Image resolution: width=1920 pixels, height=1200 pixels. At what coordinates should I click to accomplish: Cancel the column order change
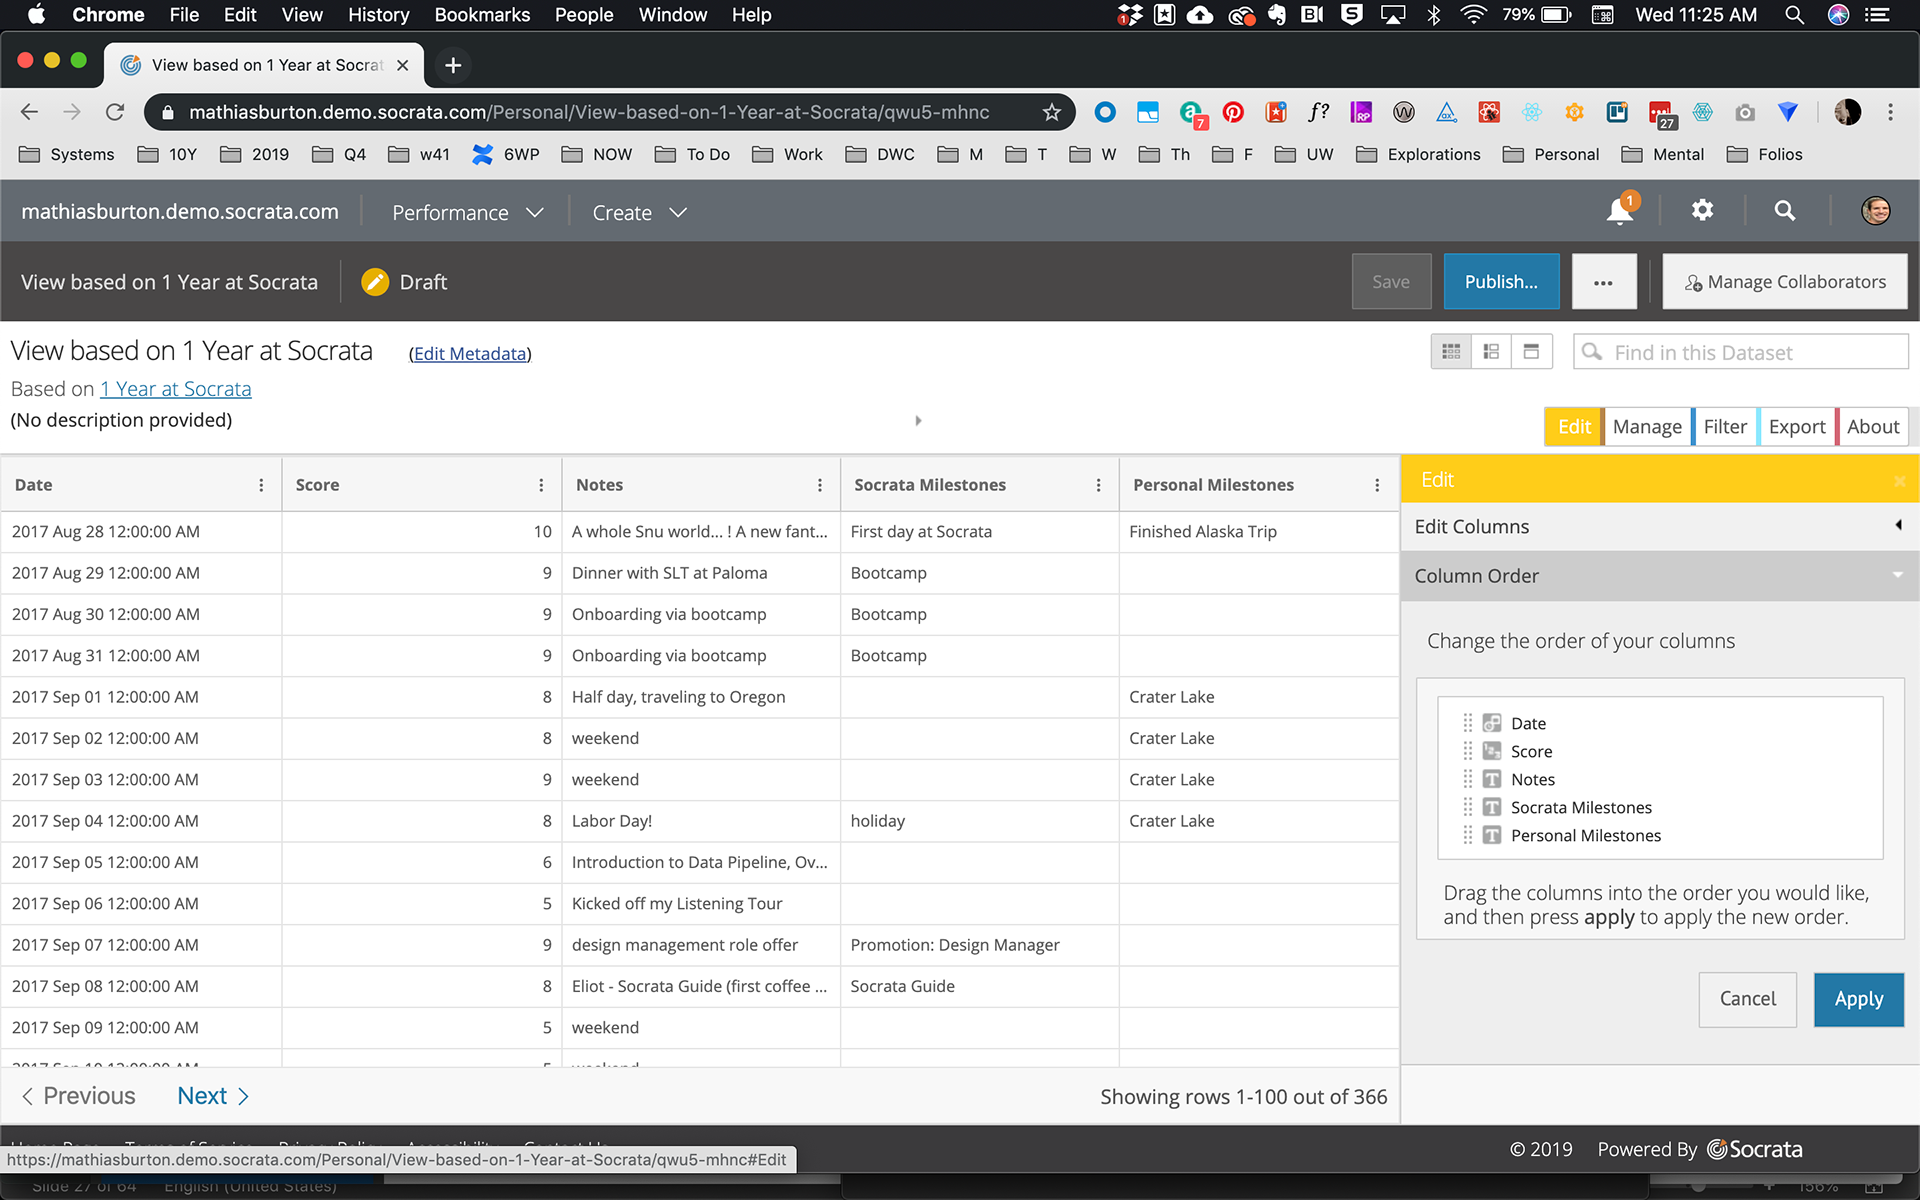(x=1747, y=999)
